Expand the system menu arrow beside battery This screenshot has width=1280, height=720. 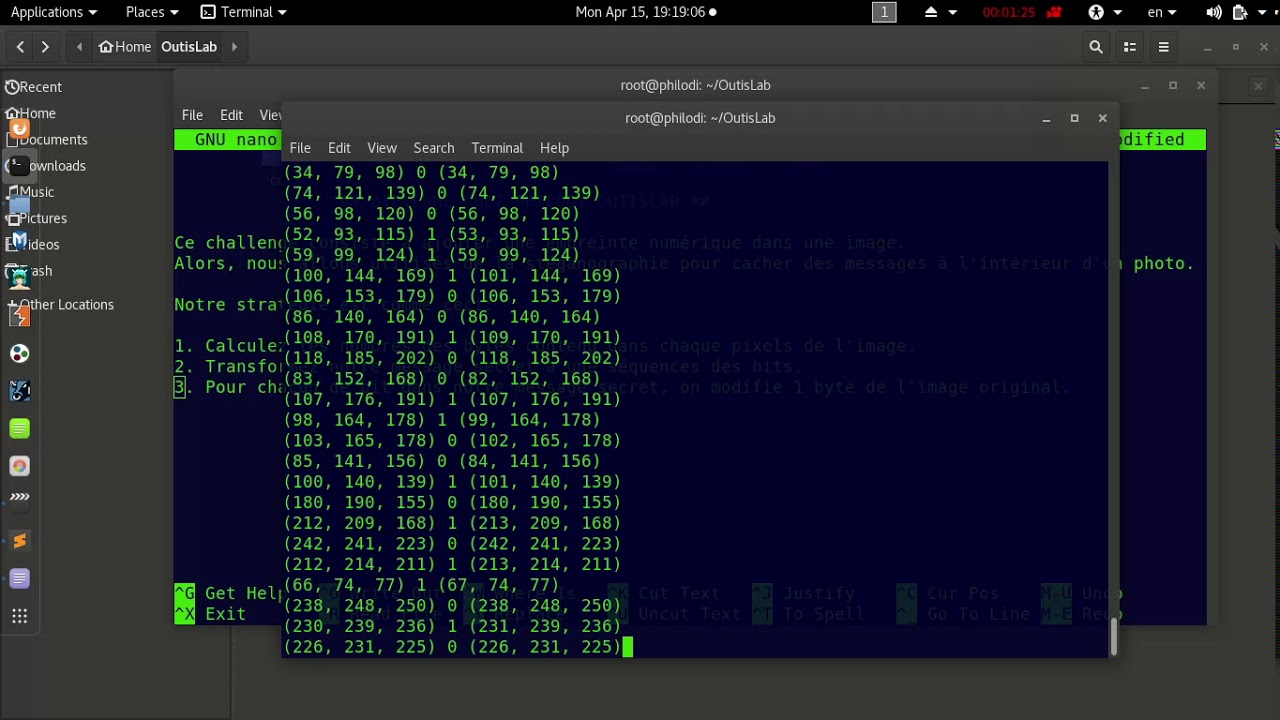1263,12
